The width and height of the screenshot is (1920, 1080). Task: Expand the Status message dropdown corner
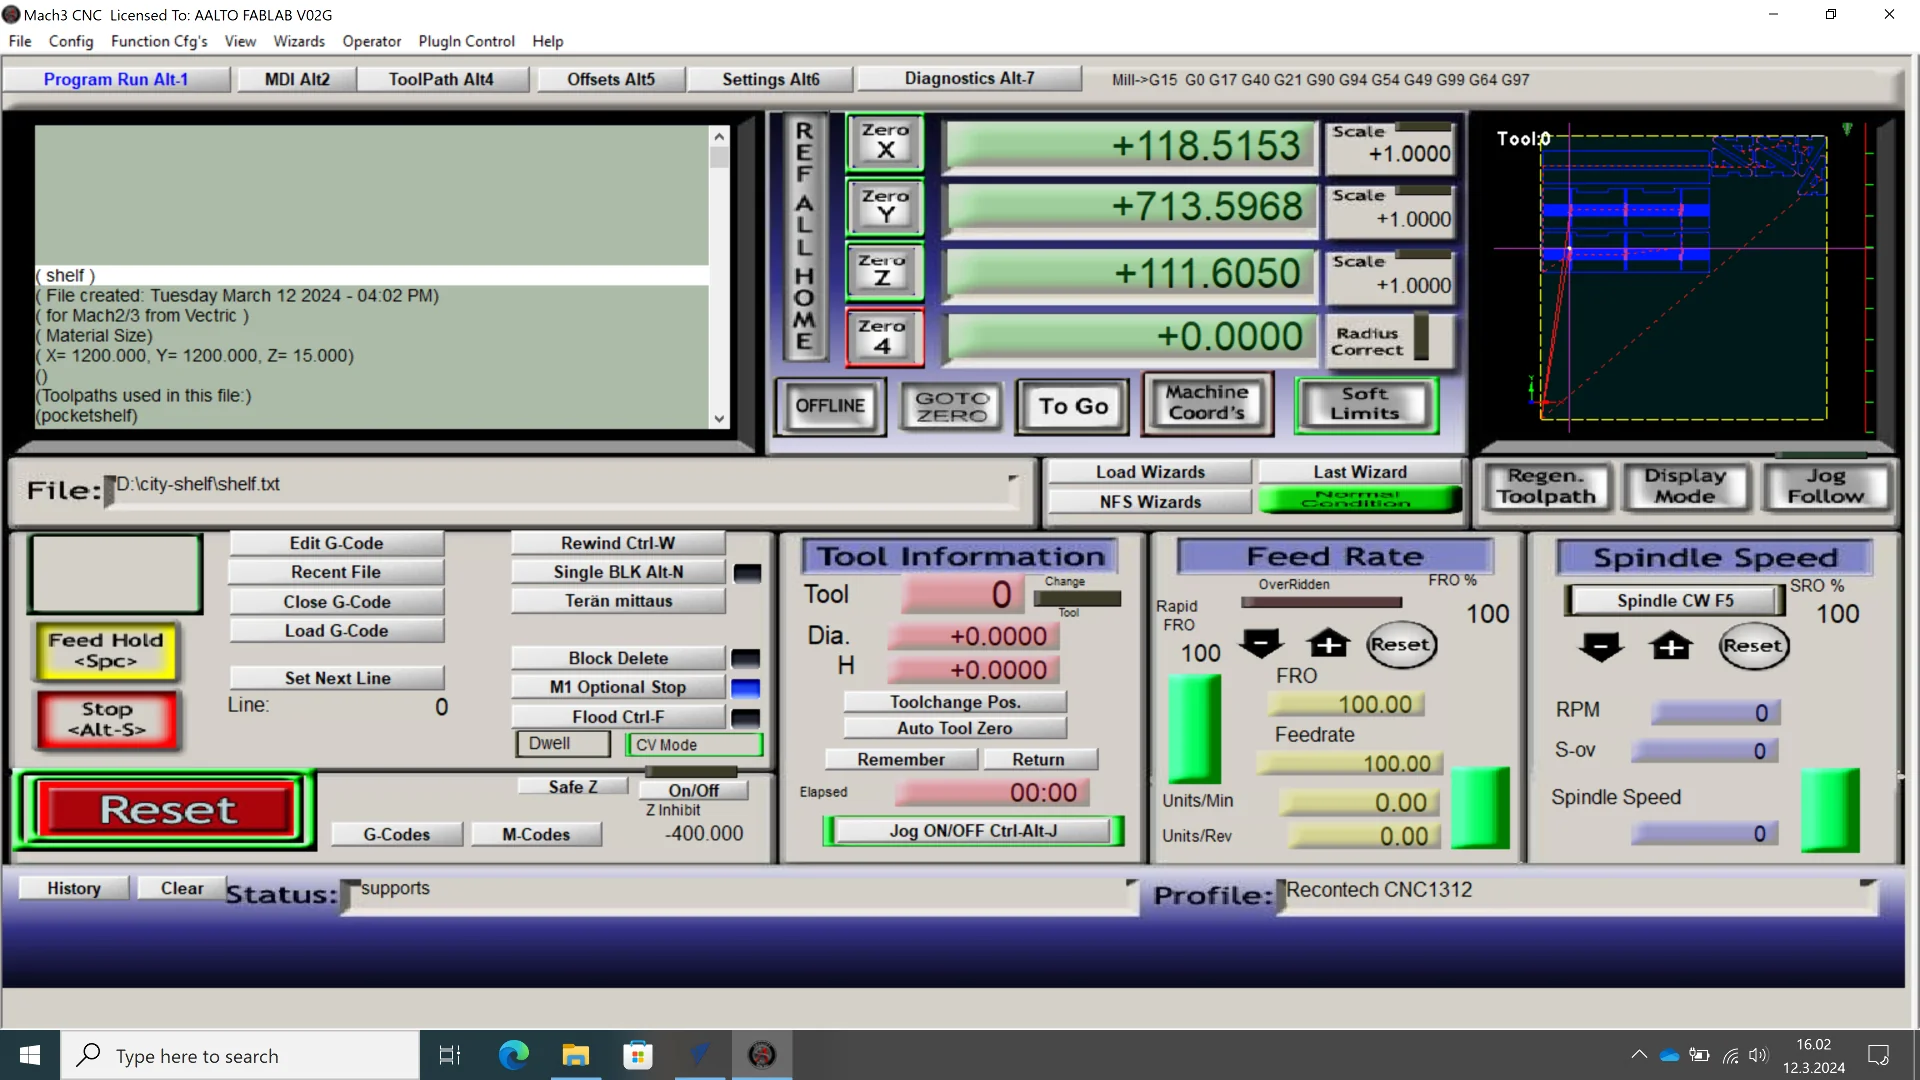tap(1131, 884)
